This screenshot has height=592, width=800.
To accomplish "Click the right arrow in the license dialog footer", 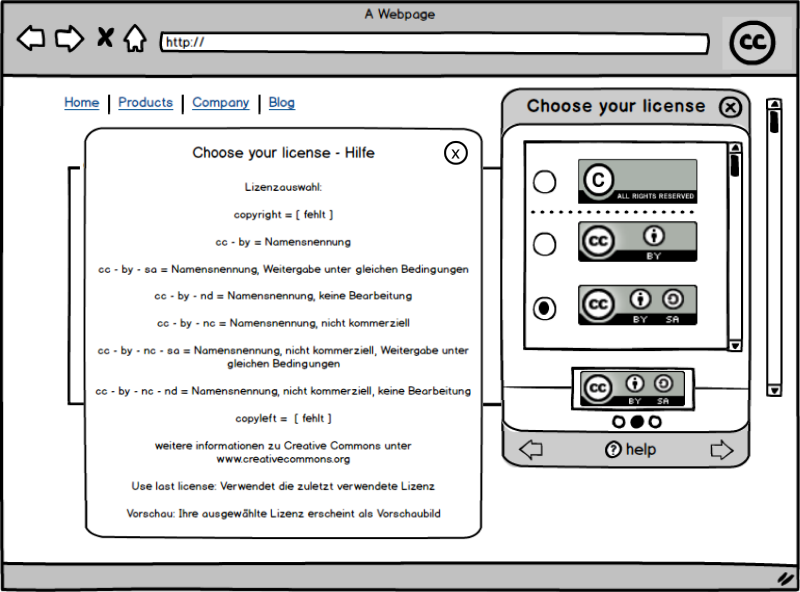I will (723, 450).
